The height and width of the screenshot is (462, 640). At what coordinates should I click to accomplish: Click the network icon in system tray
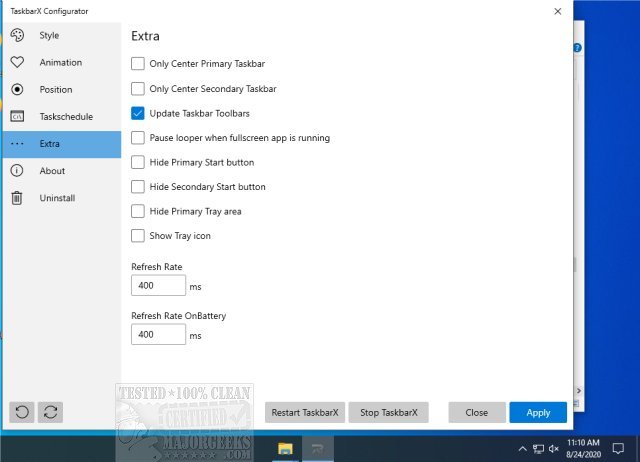pyautogui.click(x=538, y=449)
